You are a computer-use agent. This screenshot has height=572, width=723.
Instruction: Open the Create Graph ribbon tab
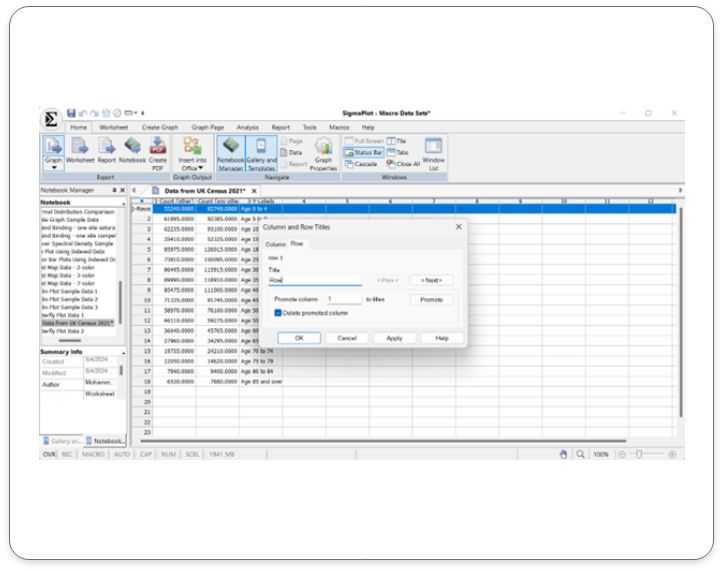point(160,128)
